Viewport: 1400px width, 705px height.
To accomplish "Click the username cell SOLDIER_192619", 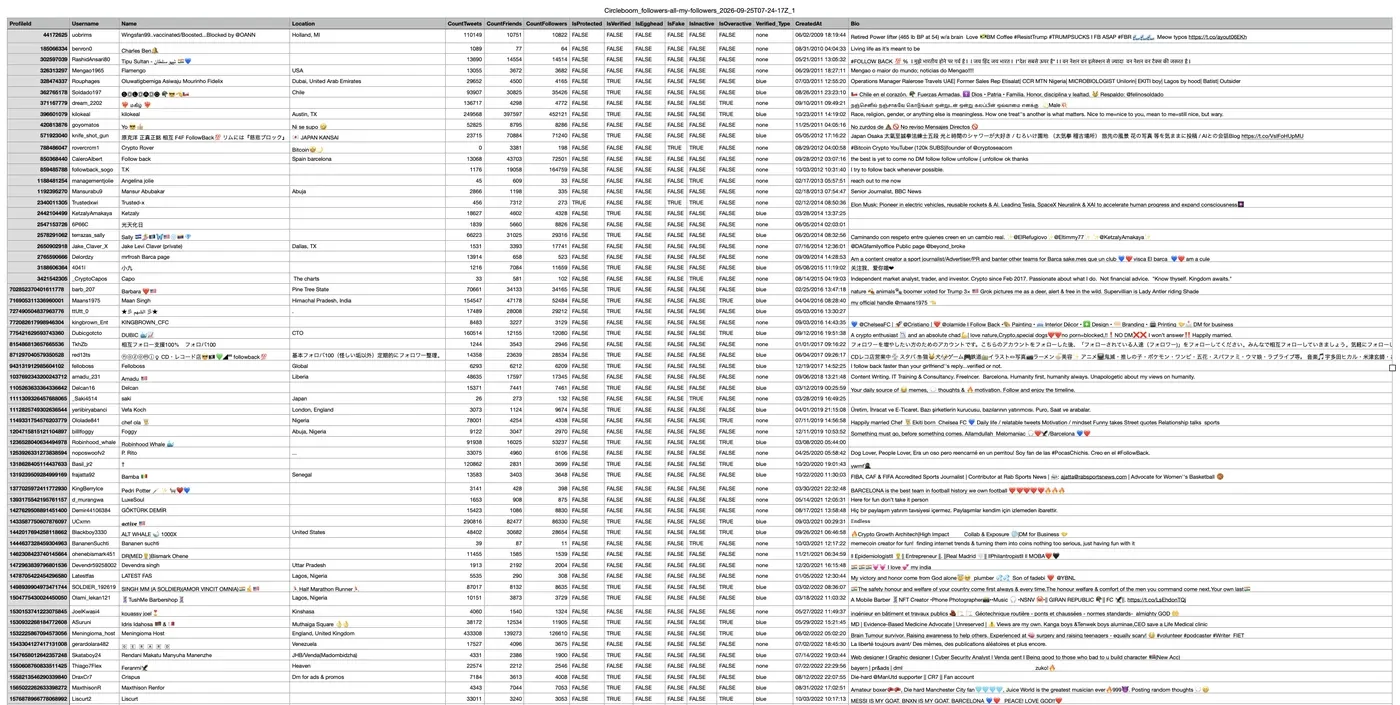I will pos(93,589).
